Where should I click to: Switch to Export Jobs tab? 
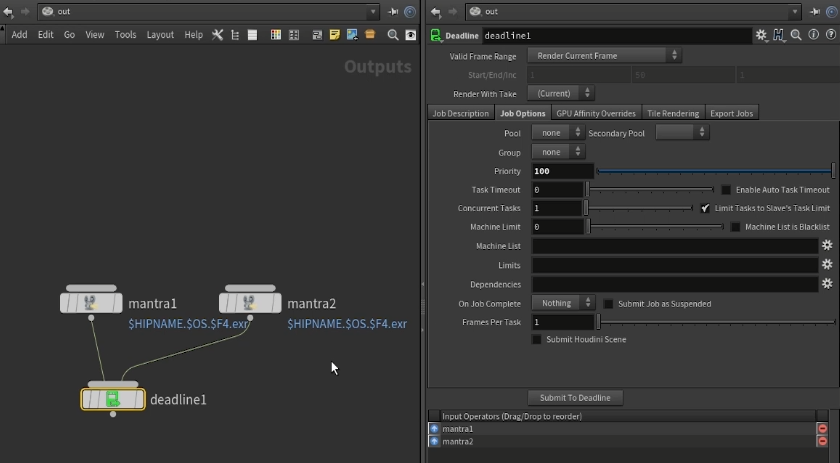(731, 113)
